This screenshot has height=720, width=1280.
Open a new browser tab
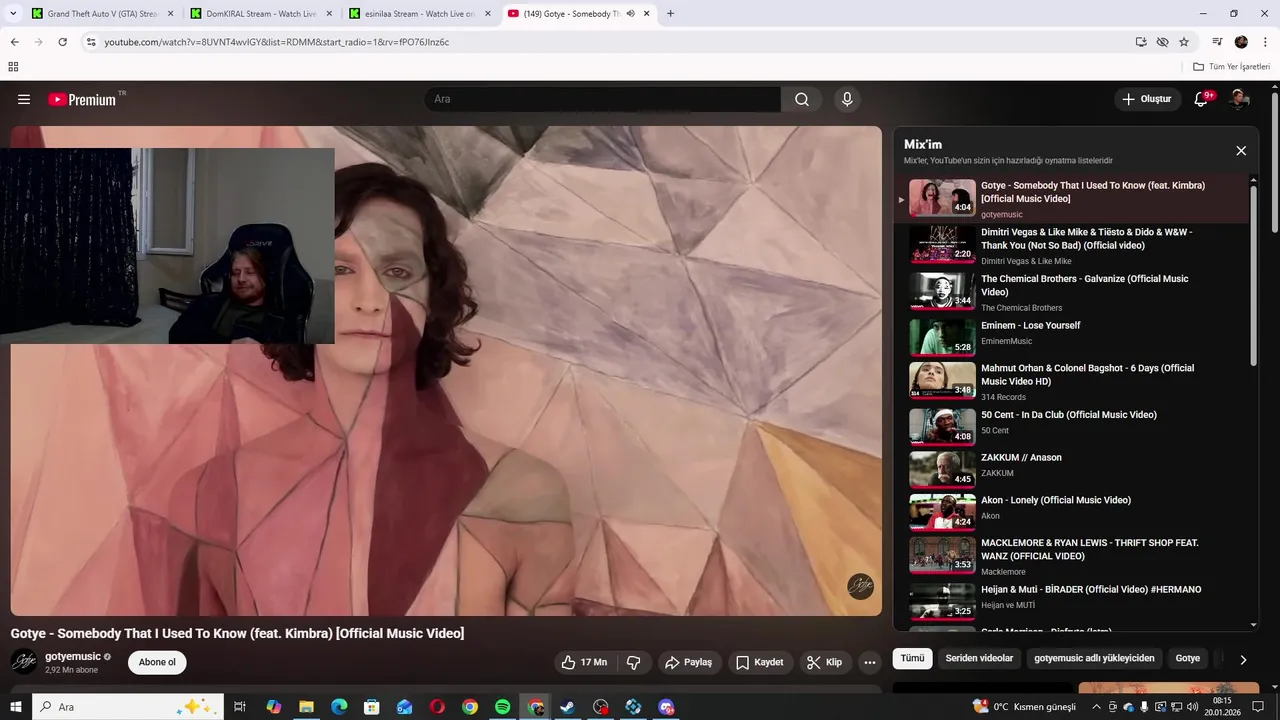[670, 14]
